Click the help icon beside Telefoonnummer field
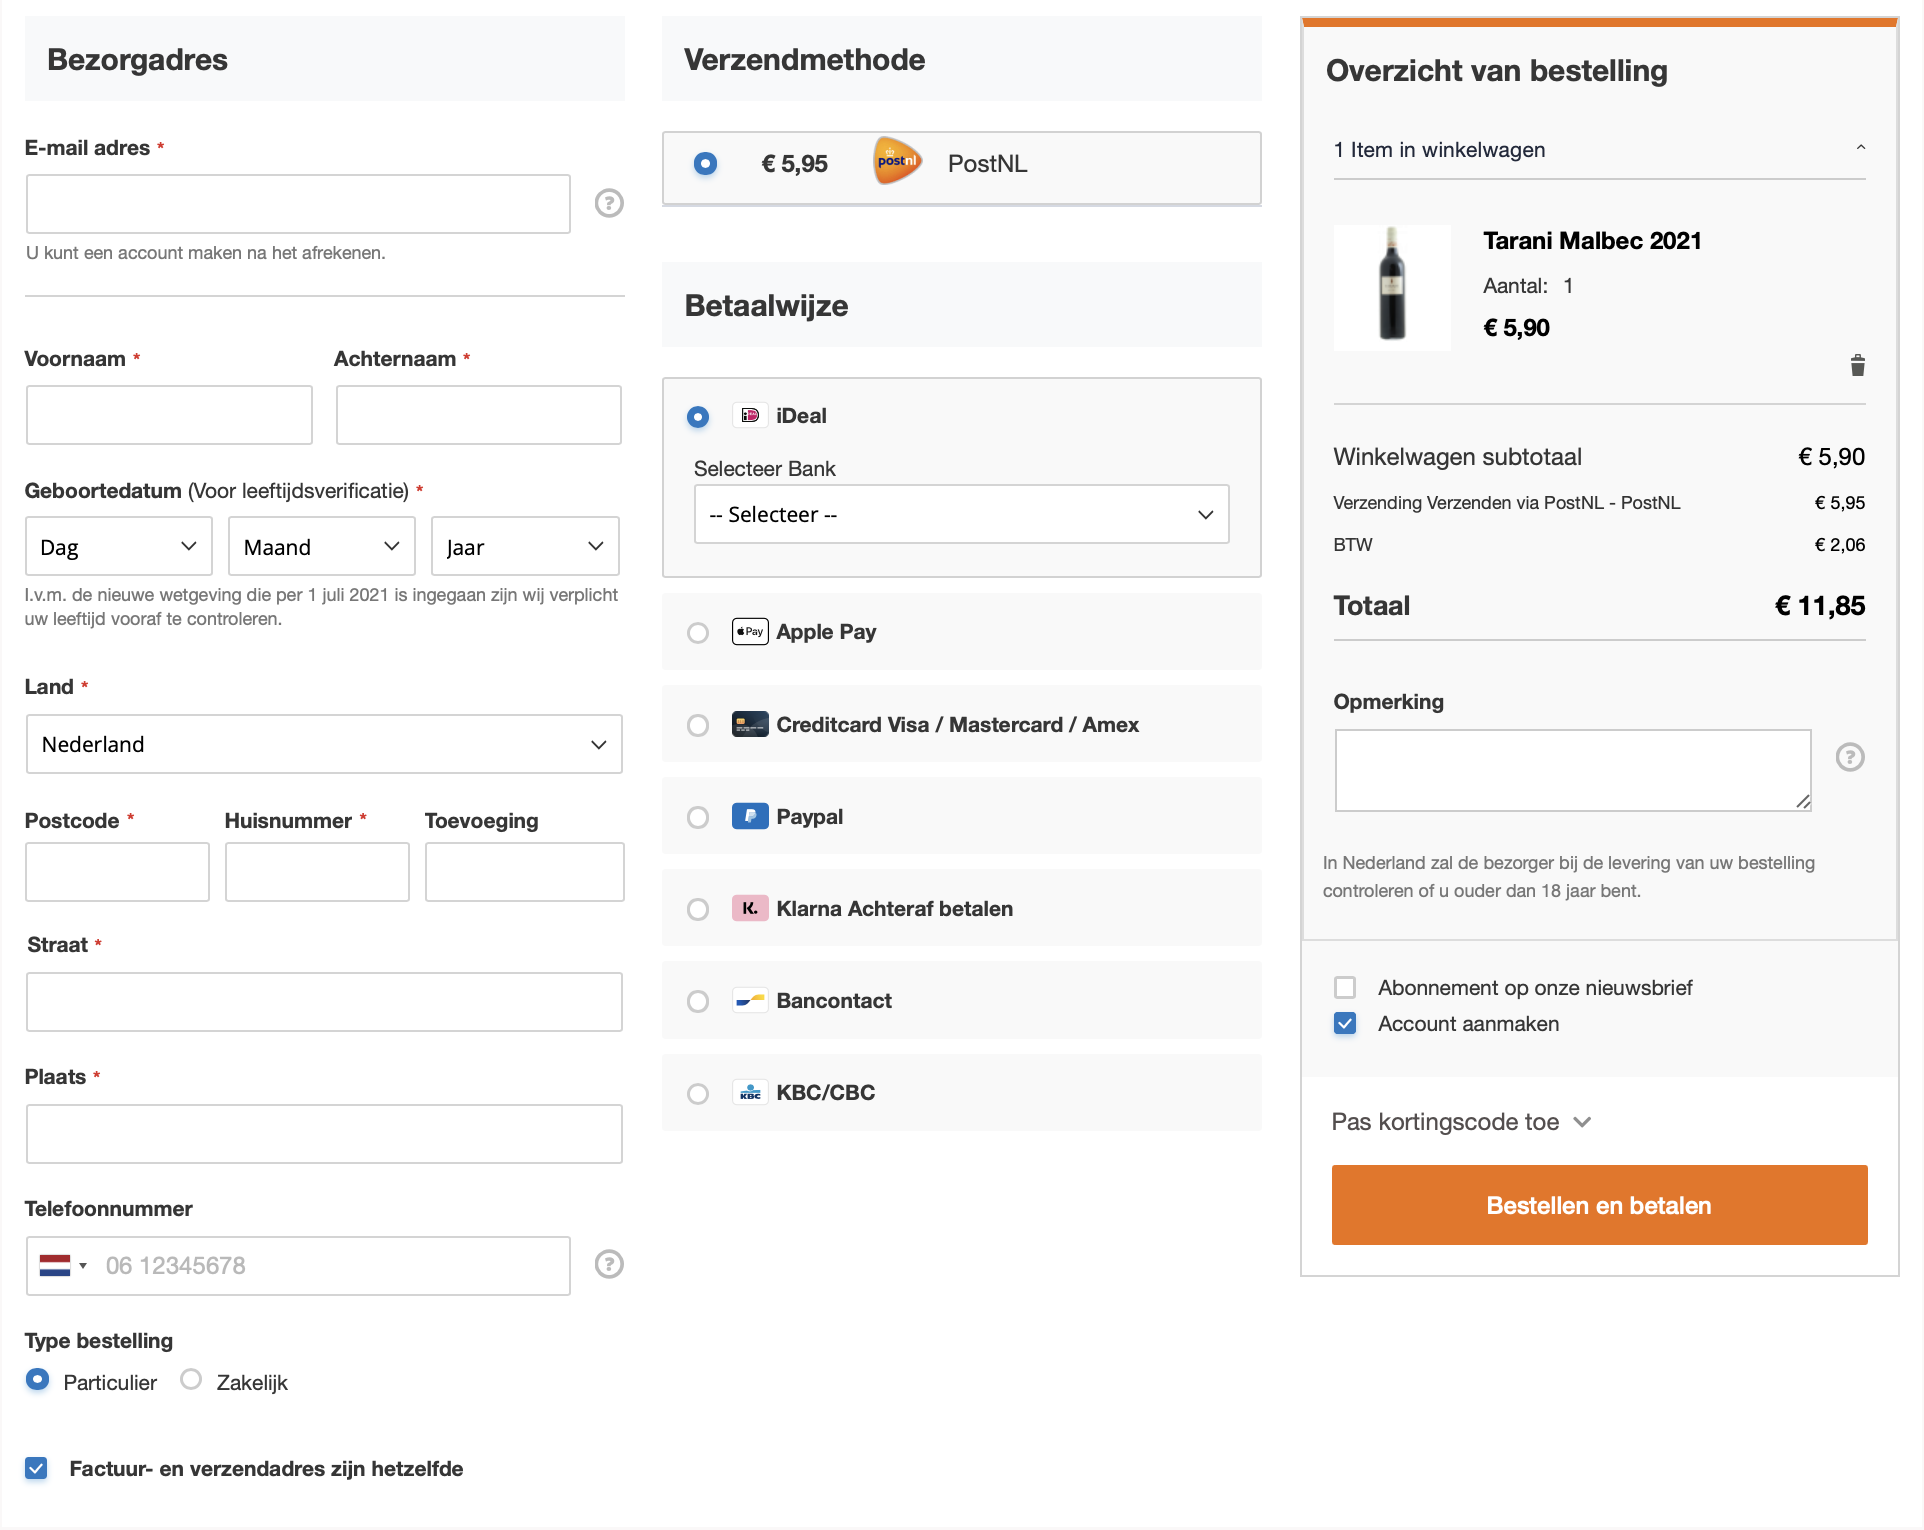 (x=609, y=1264)
